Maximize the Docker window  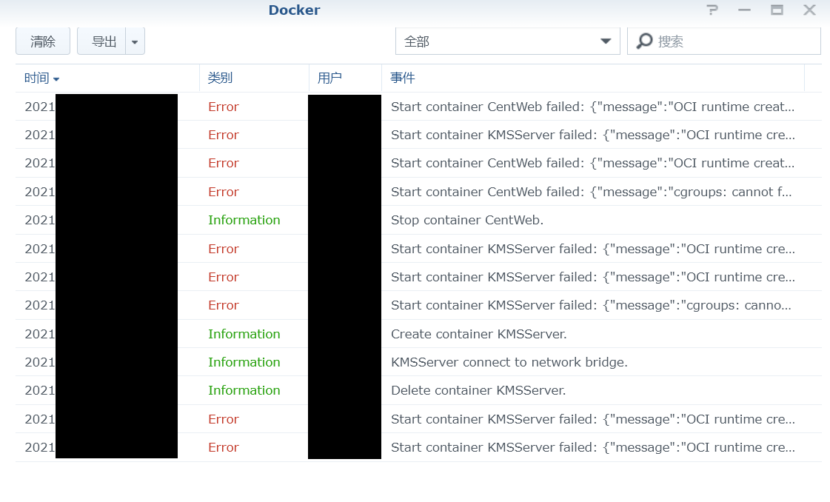click(777, 10)
